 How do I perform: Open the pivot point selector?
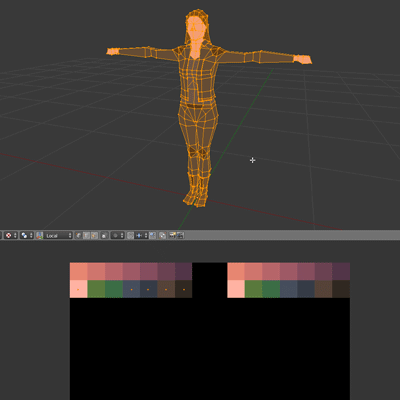coord(27,235)
